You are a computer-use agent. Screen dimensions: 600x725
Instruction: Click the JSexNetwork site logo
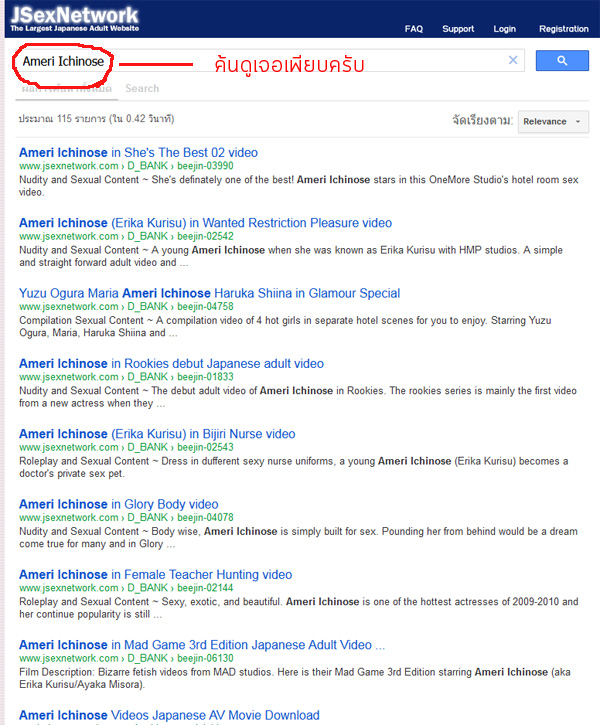[74, 18]
